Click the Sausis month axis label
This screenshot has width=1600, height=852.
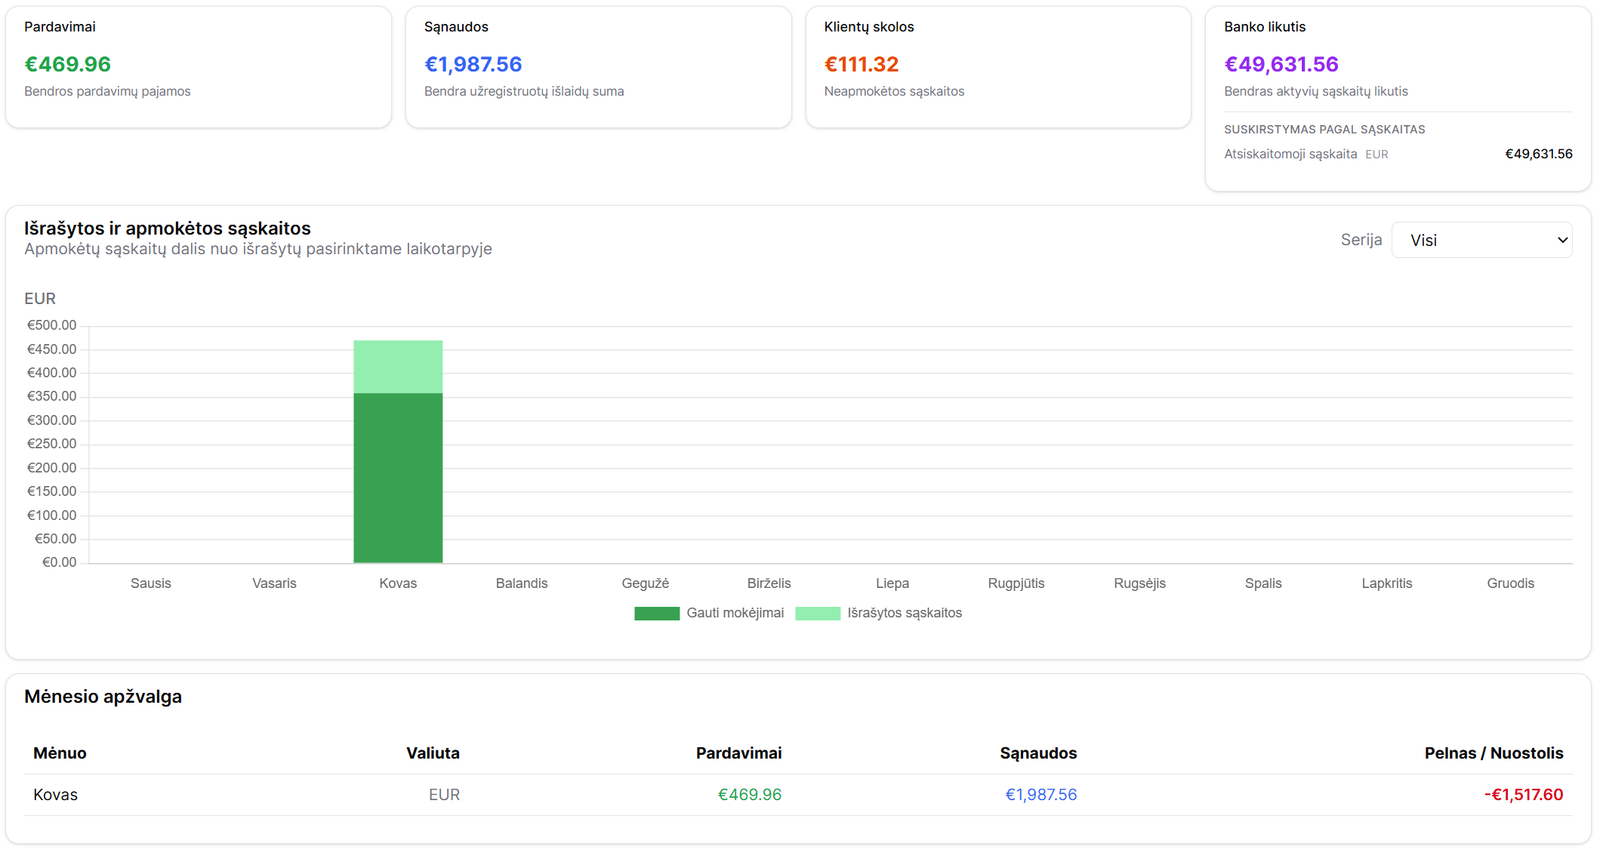point(151,583)
